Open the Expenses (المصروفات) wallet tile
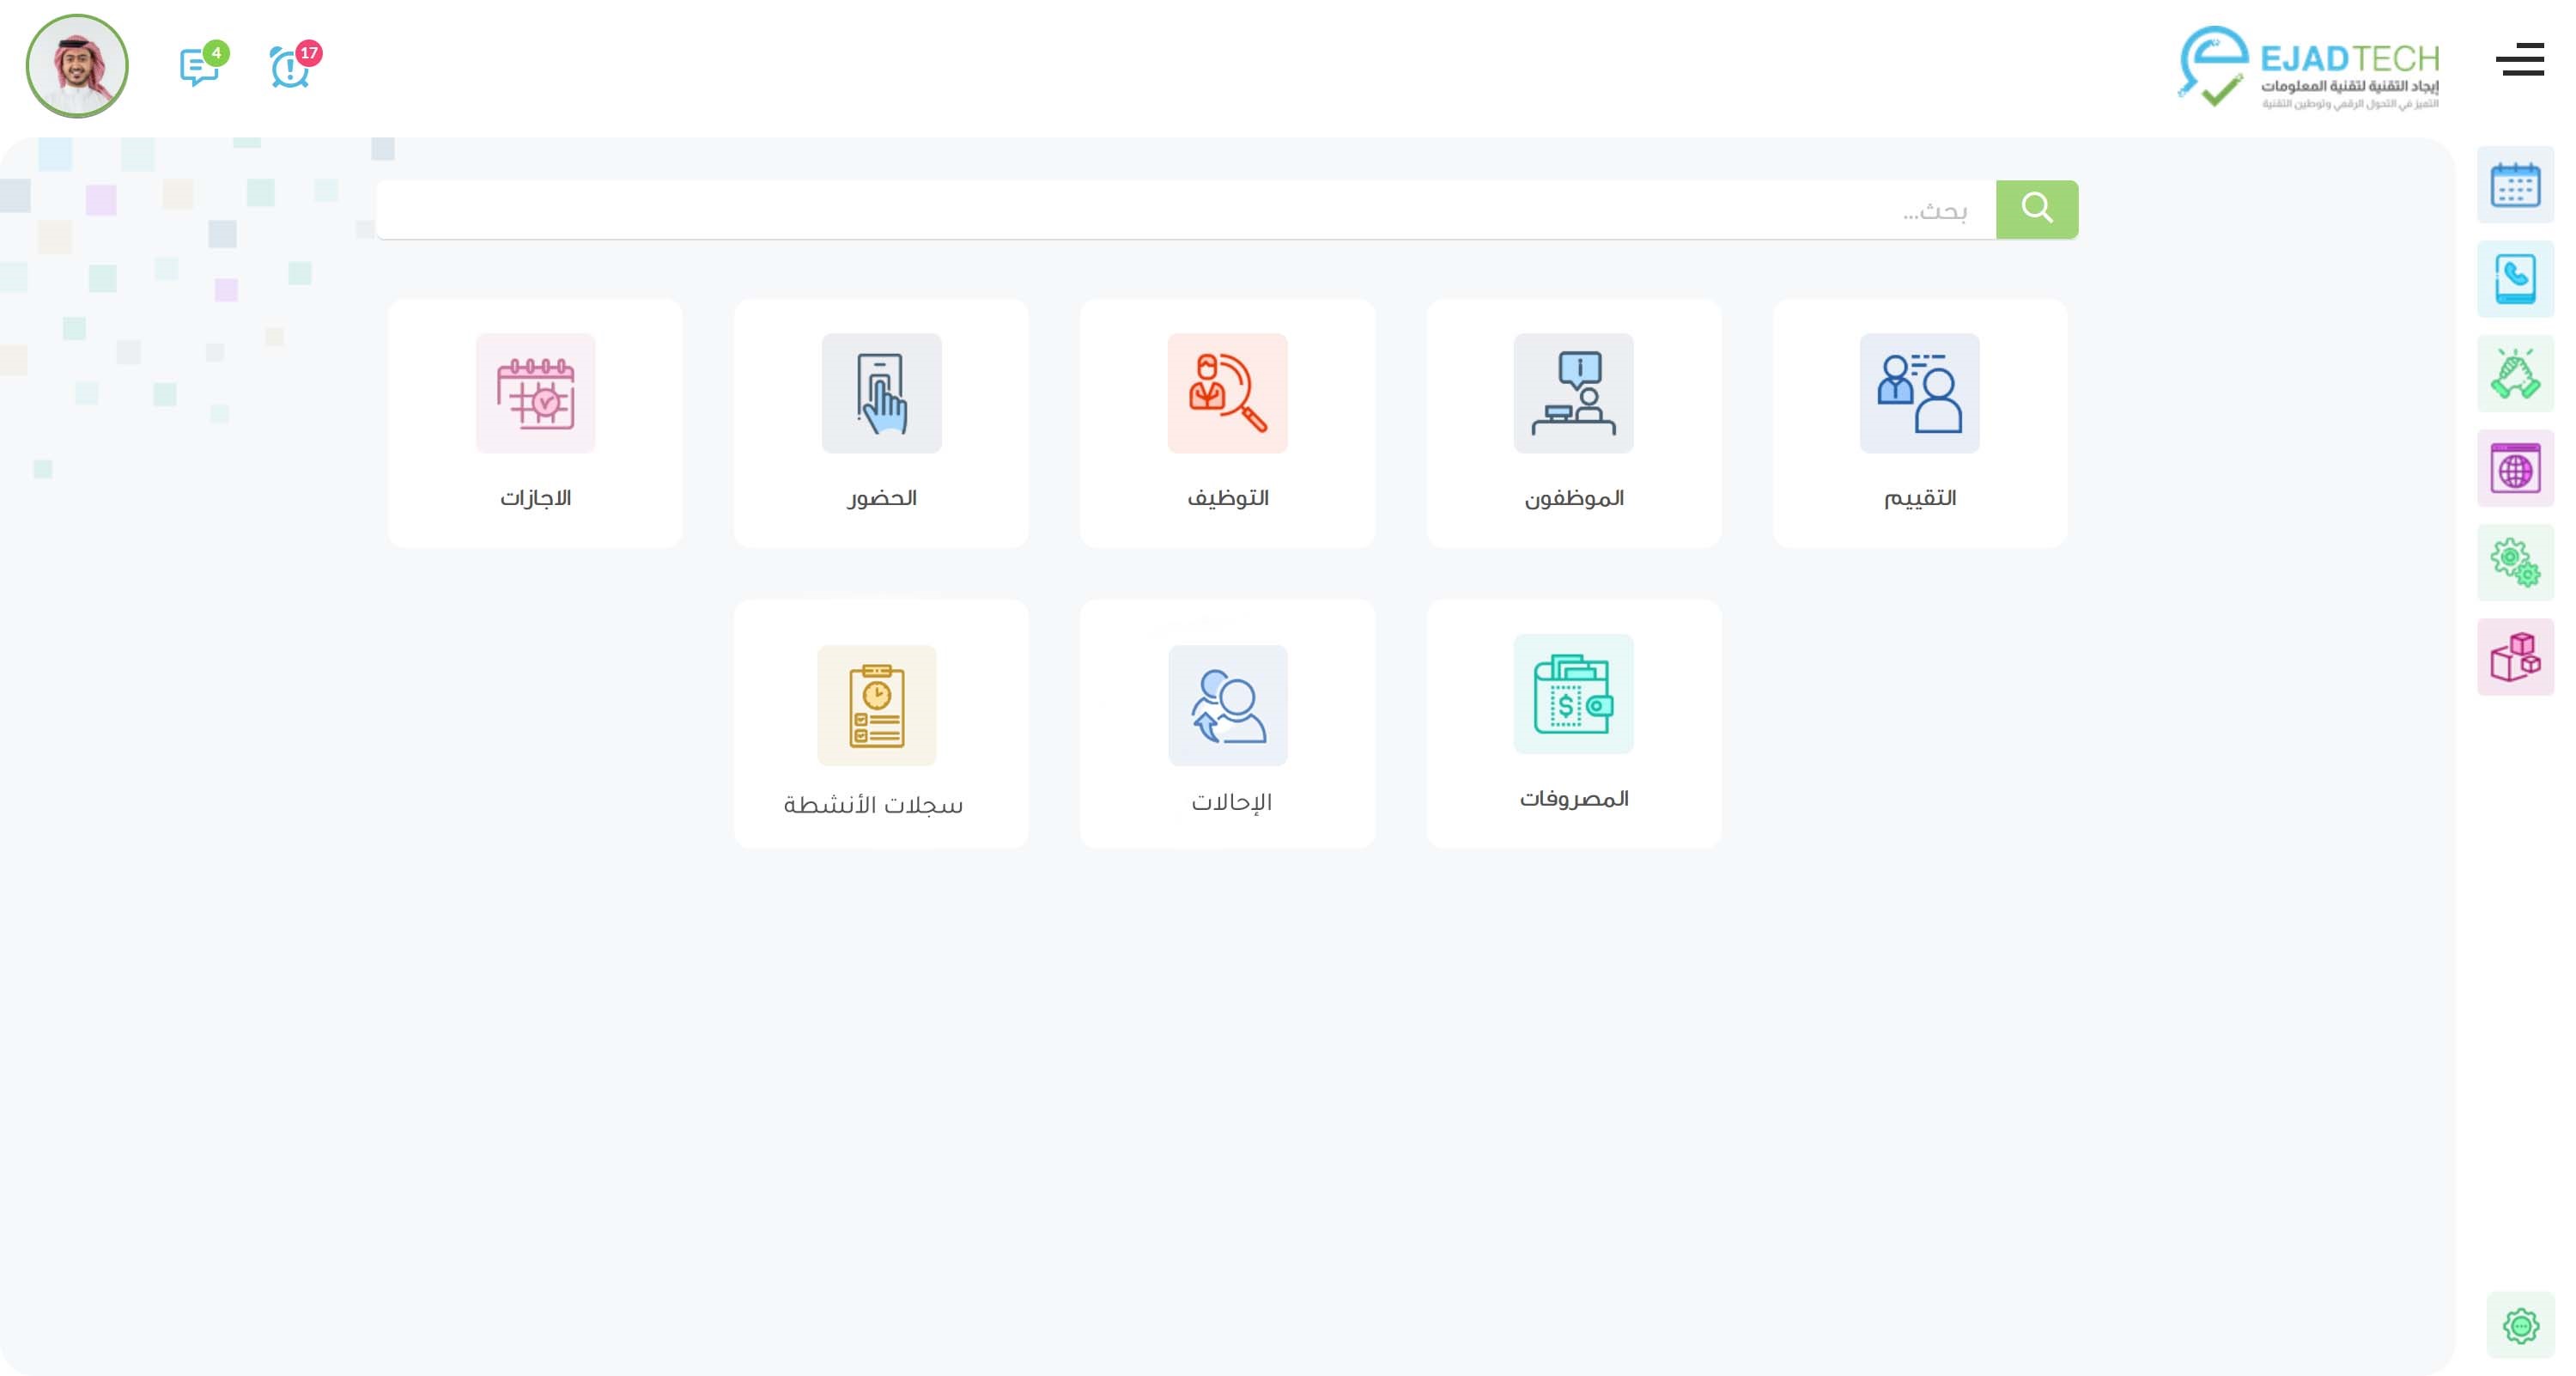 click(x=1573, y=722)
